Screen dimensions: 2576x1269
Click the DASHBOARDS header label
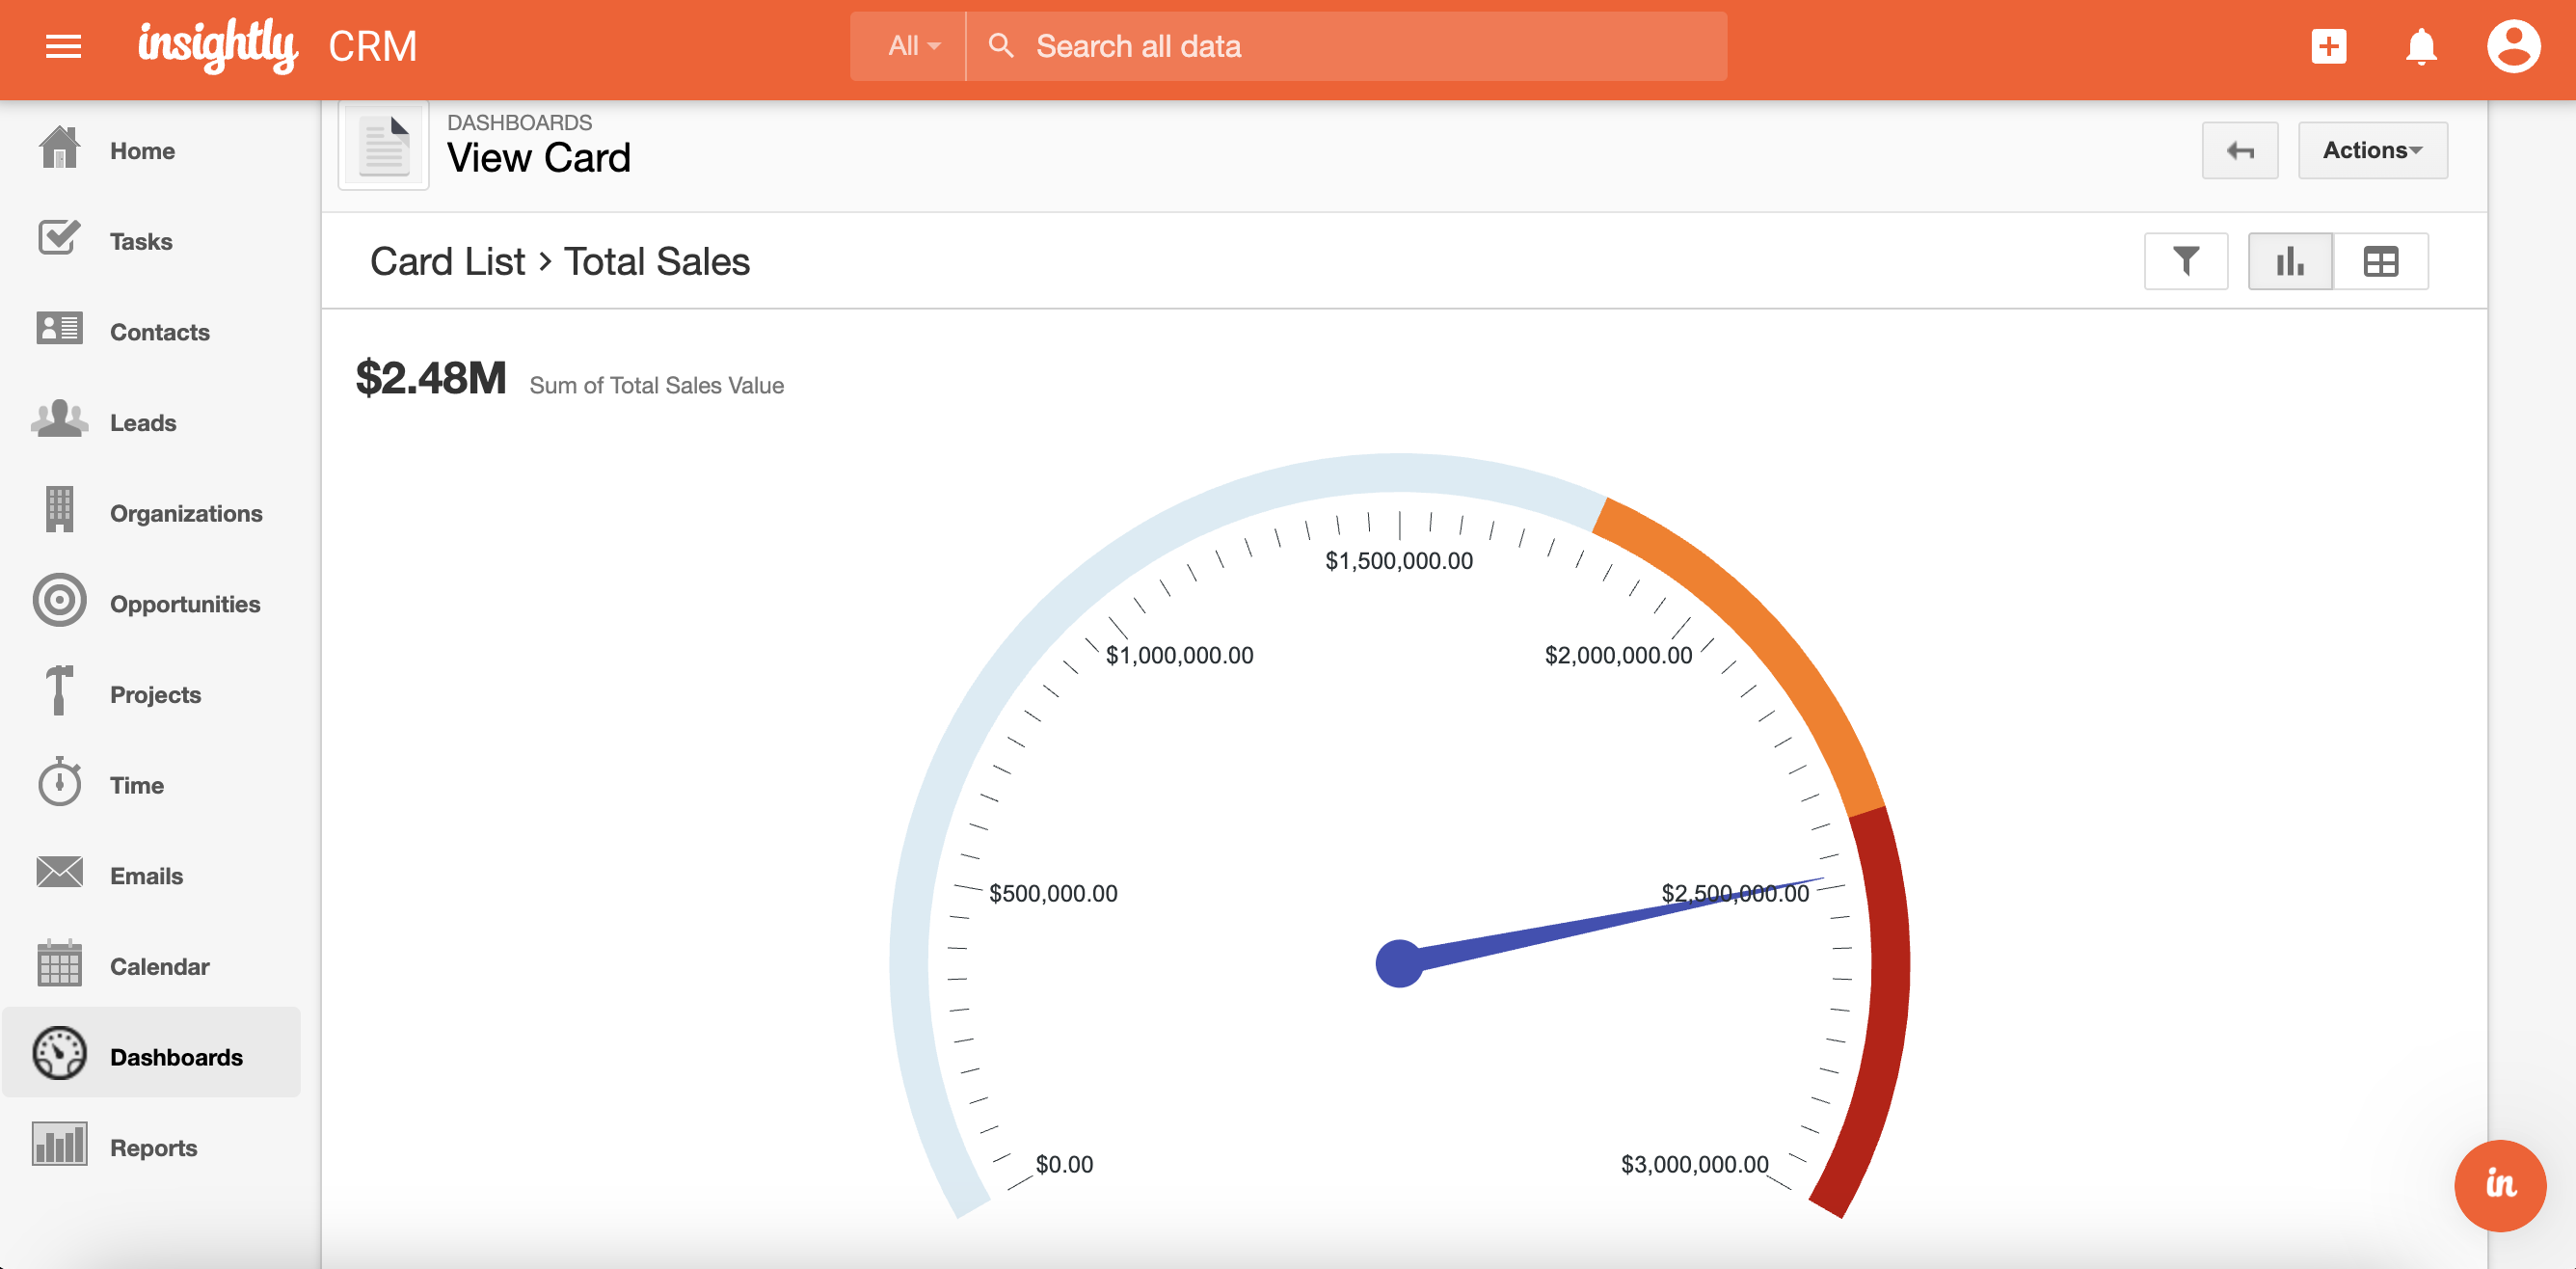[x=519, y=123]
